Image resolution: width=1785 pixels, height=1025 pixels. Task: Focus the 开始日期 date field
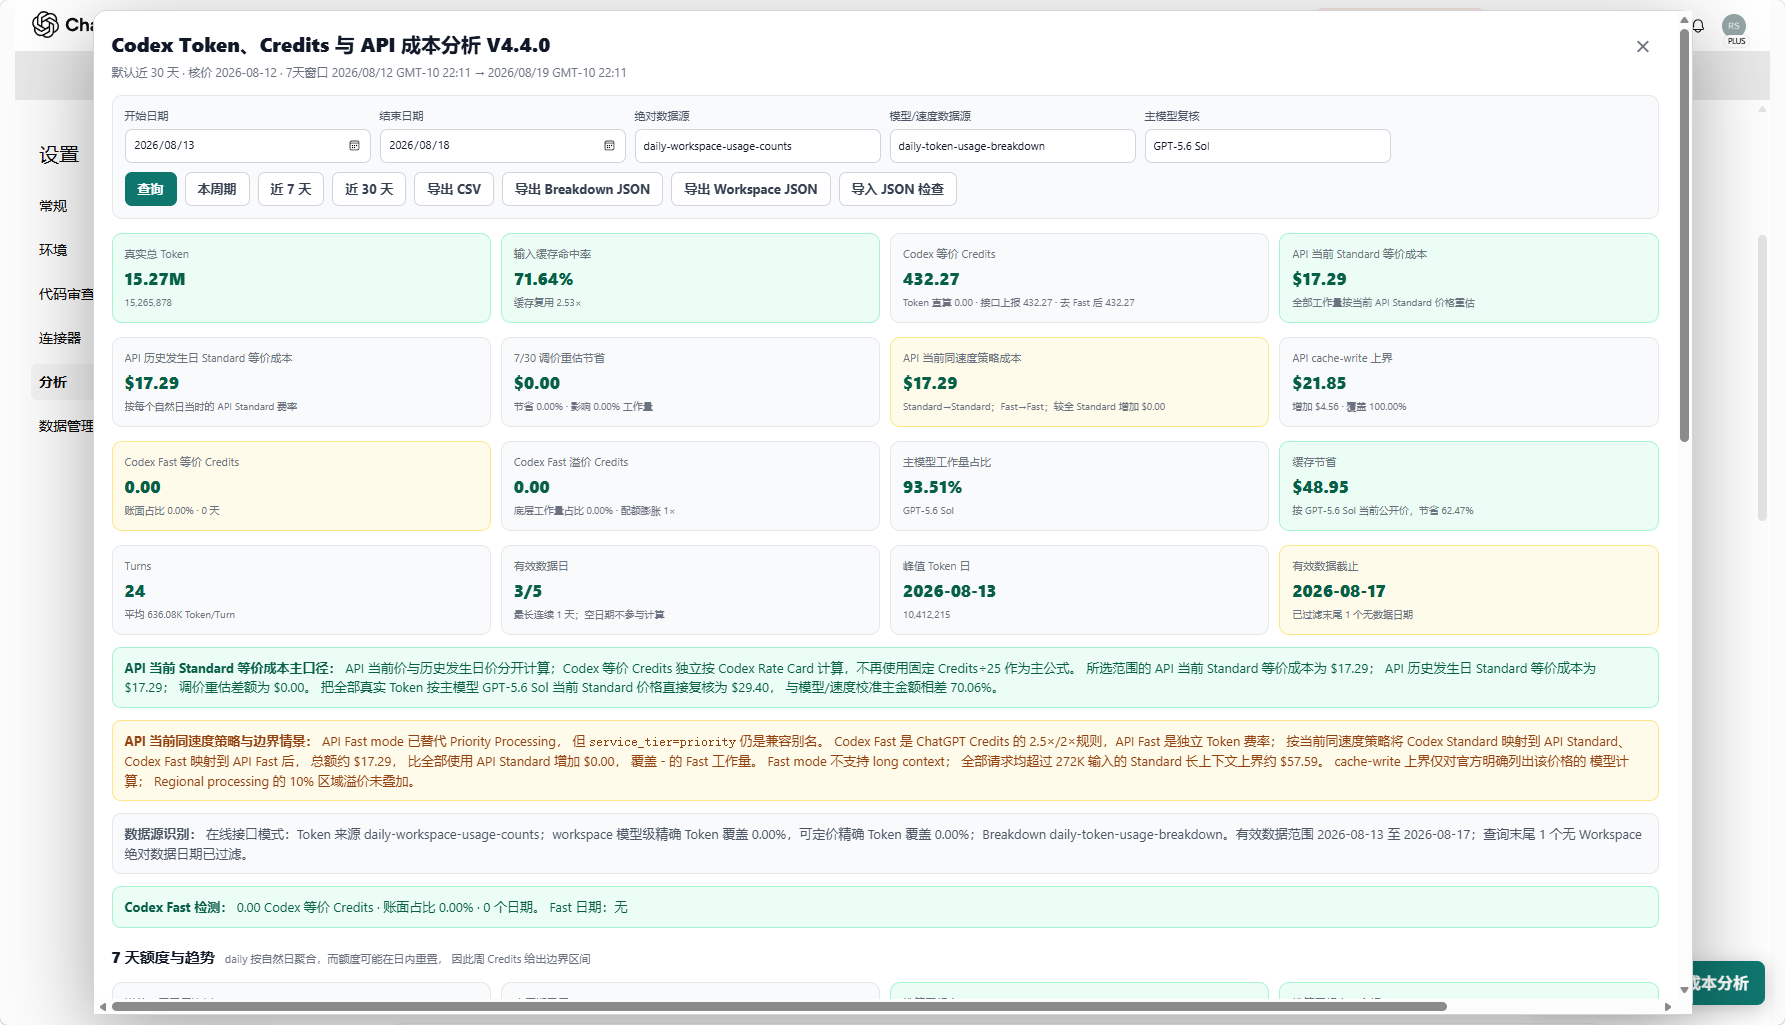pyautogui.click(x=247, y=146)
